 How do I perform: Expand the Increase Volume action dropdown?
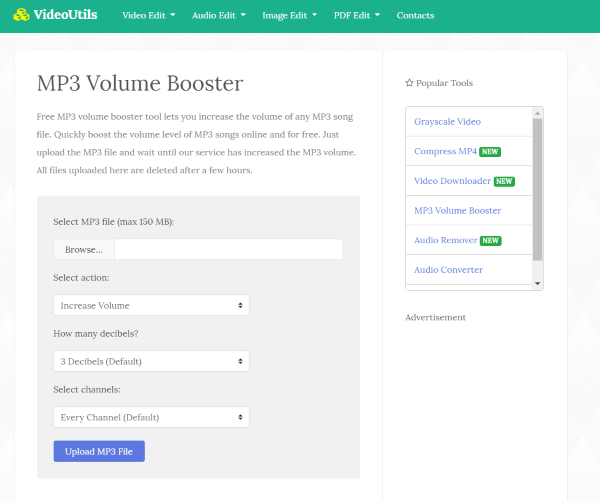click(x=151, y=305)
